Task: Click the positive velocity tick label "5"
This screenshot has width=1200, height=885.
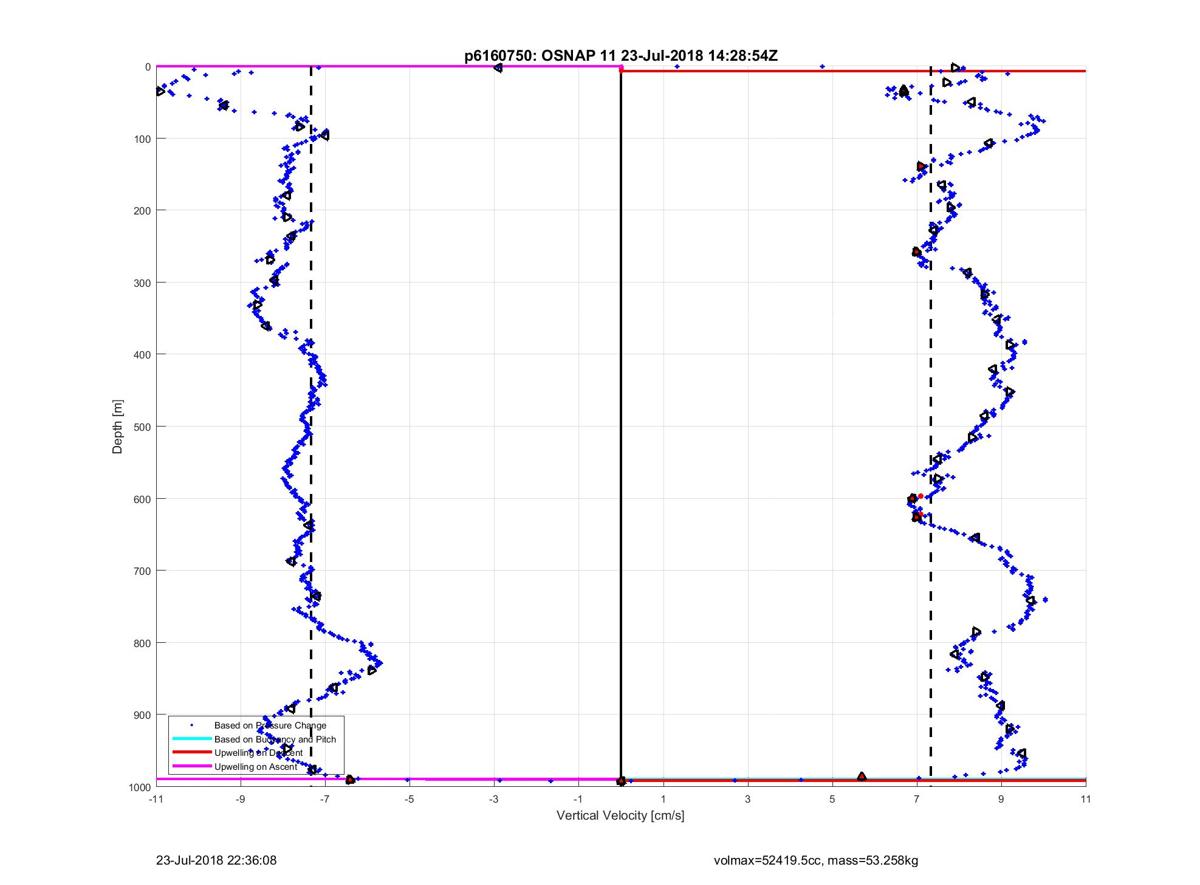Action: [x=832, y=799]
